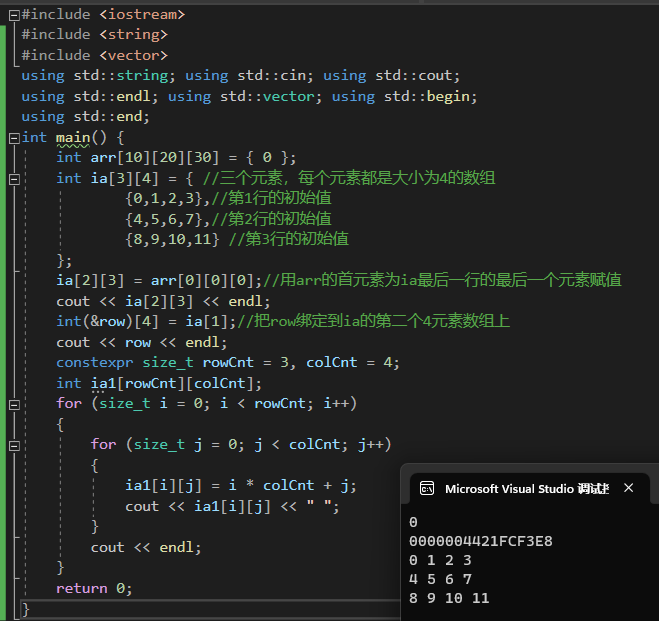This screenshot has width=659, height=621.
Task: Close the debug console tab
Action: [629, 488]
